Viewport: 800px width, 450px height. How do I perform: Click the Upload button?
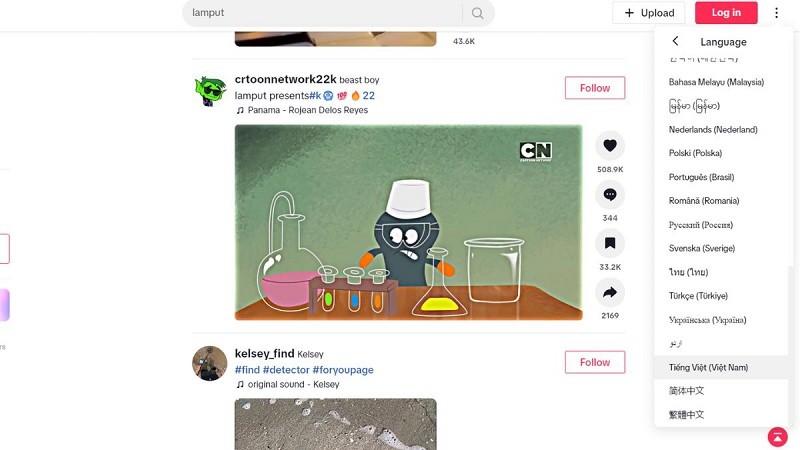tap(649, 13)
